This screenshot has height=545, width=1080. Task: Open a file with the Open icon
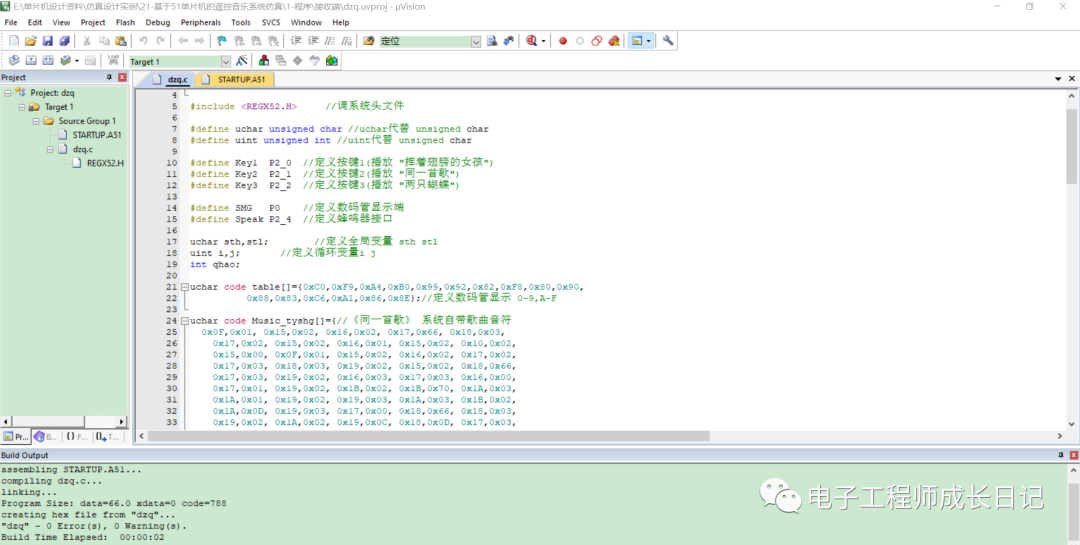coord(31,41)
